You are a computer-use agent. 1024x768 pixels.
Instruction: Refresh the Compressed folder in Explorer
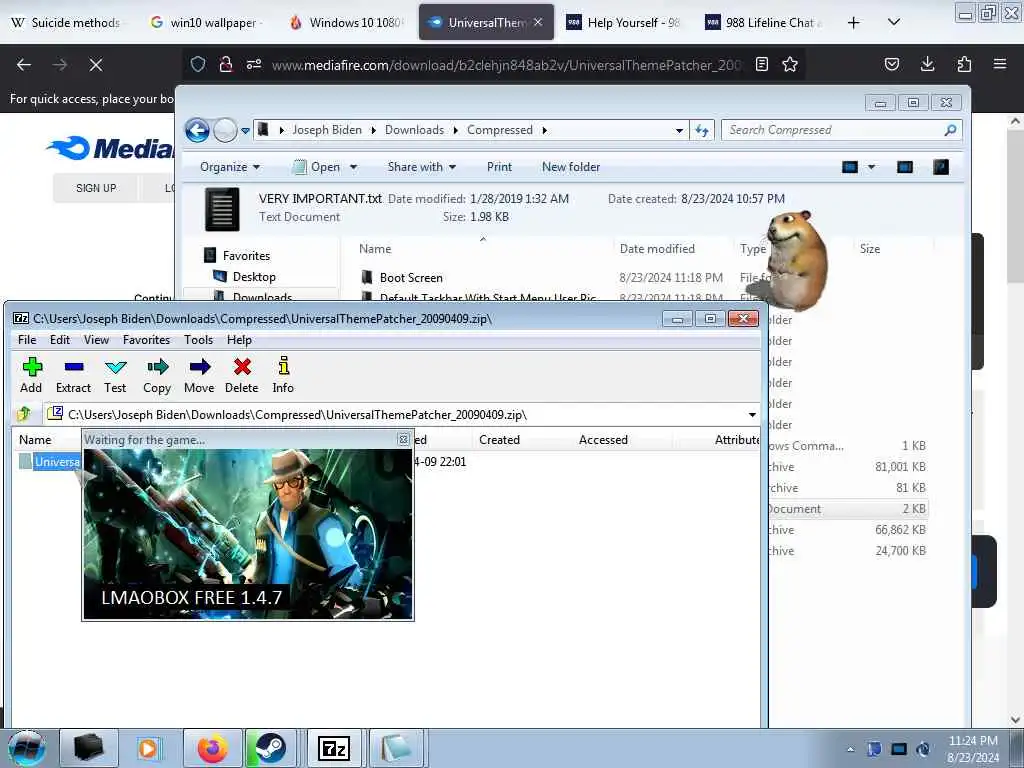click(x=702, y=131)
